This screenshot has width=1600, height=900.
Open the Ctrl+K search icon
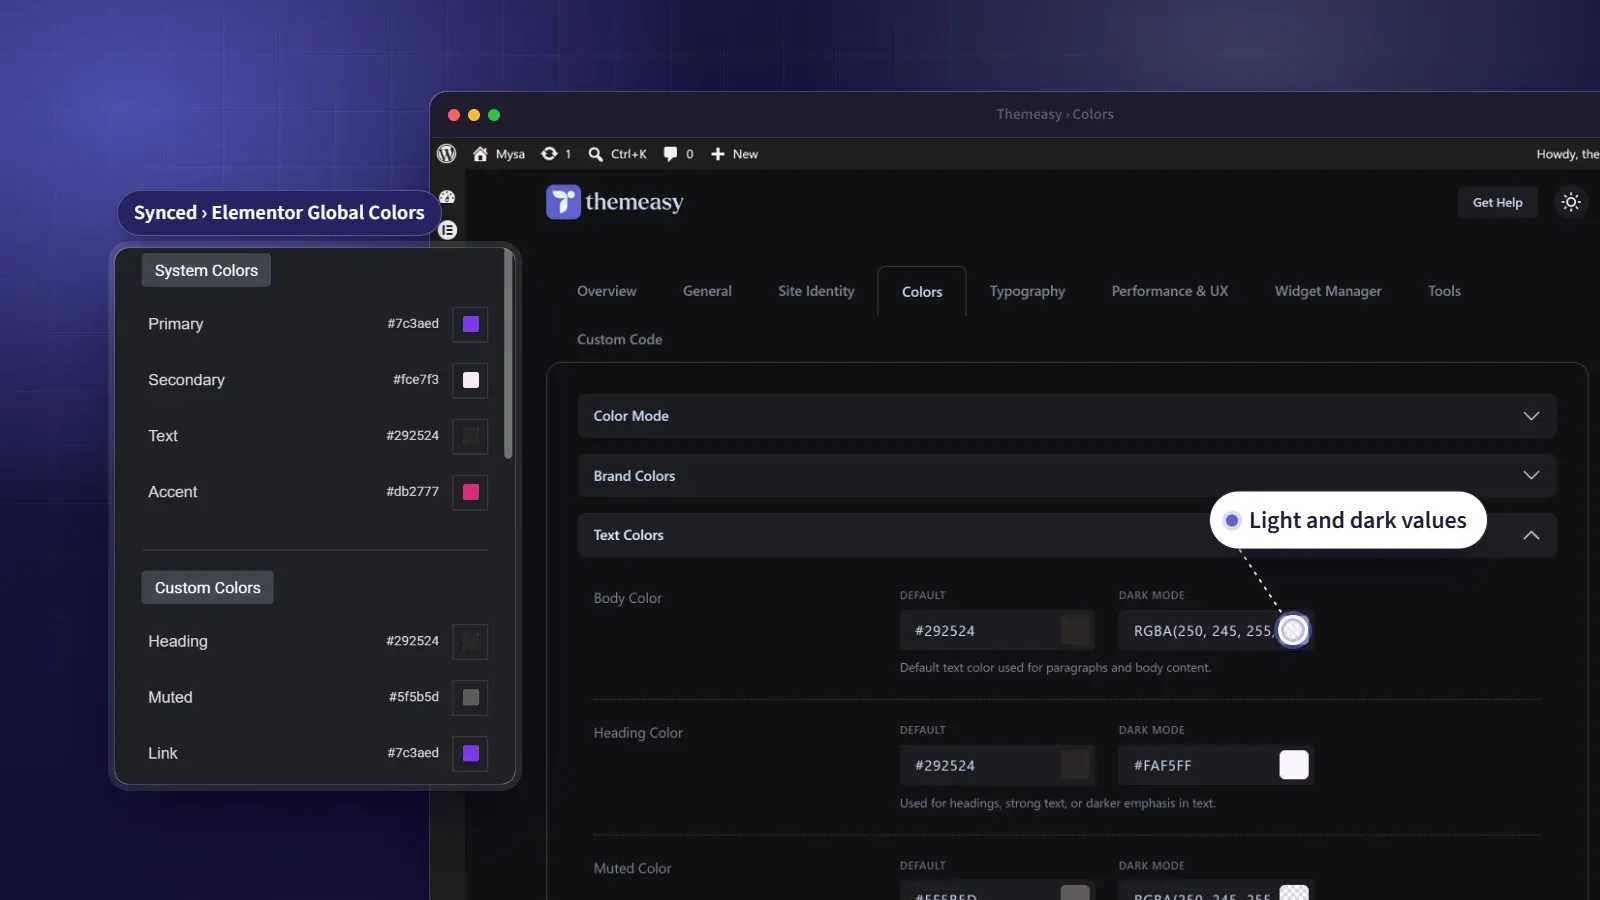click(x=595, y=154)
